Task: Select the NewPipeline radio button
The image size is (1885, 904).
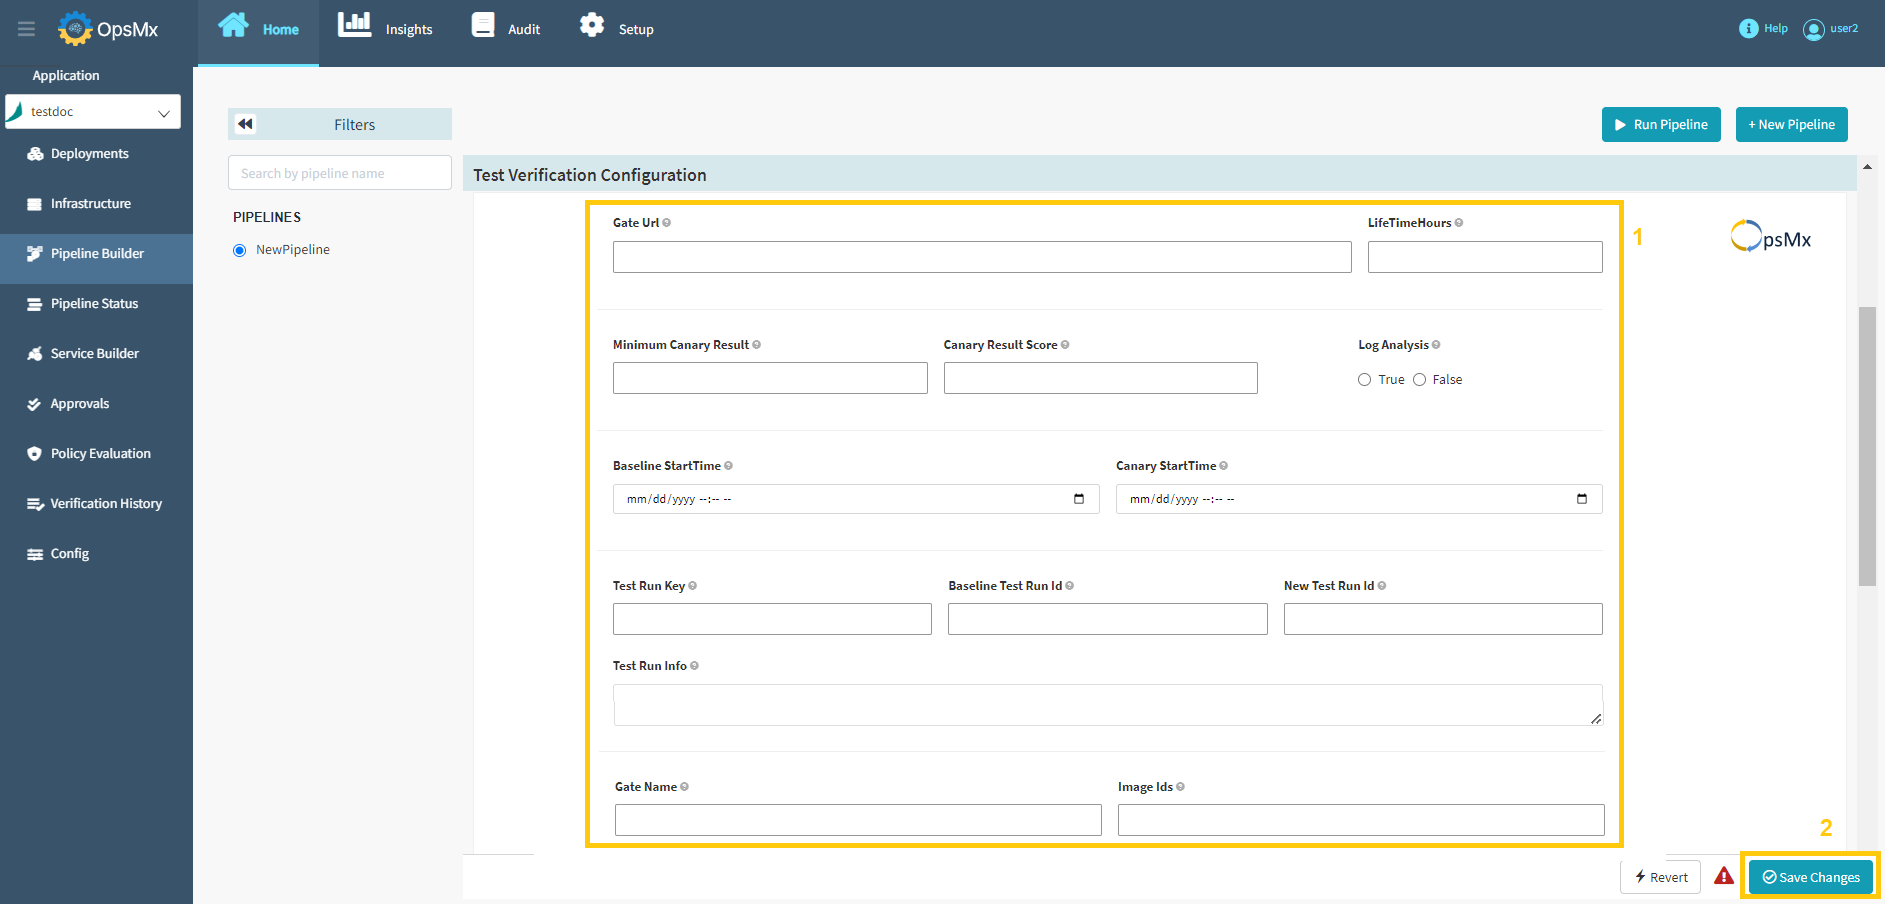Action: point(240,250)
